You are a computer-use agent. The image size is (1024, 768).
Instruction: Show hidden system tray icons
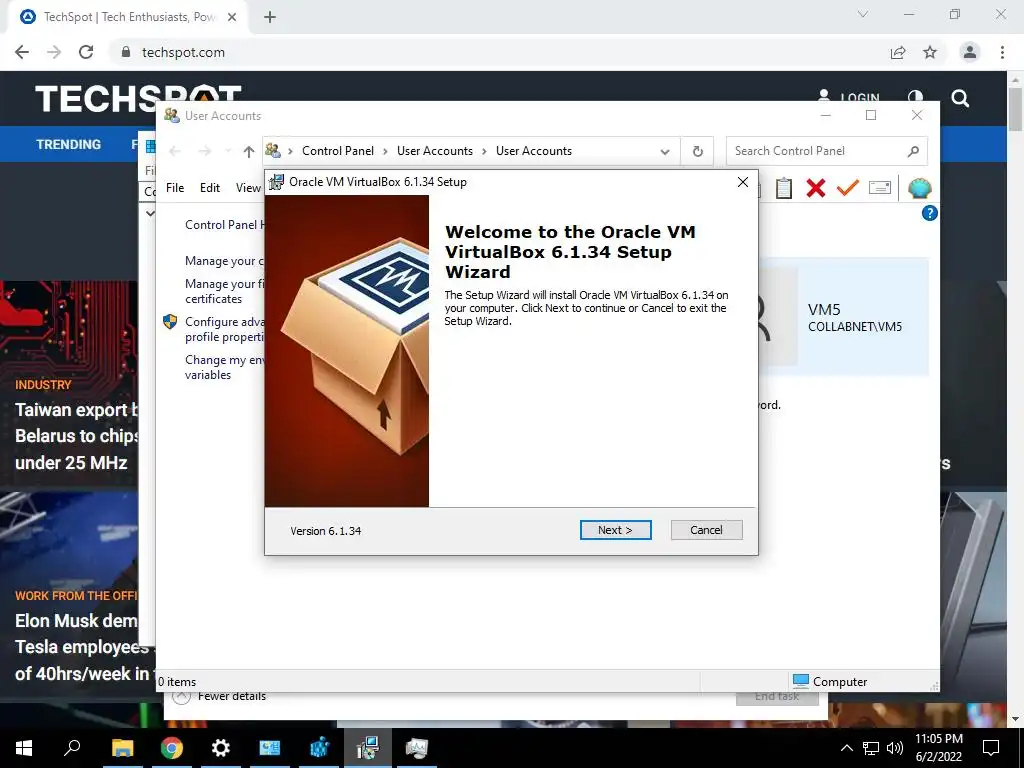pos(846,748)
